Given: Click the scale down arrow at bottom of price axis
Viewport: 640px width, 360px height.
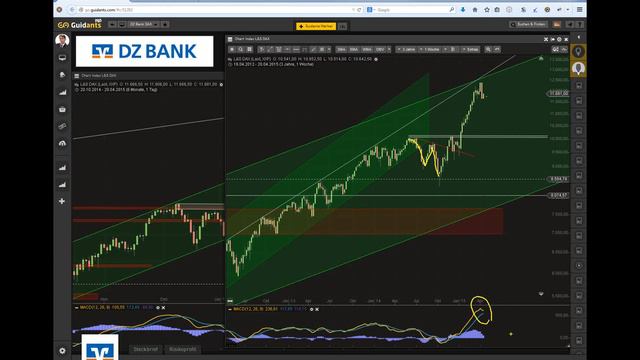Looking at the screenshot, I should (541, 293).
